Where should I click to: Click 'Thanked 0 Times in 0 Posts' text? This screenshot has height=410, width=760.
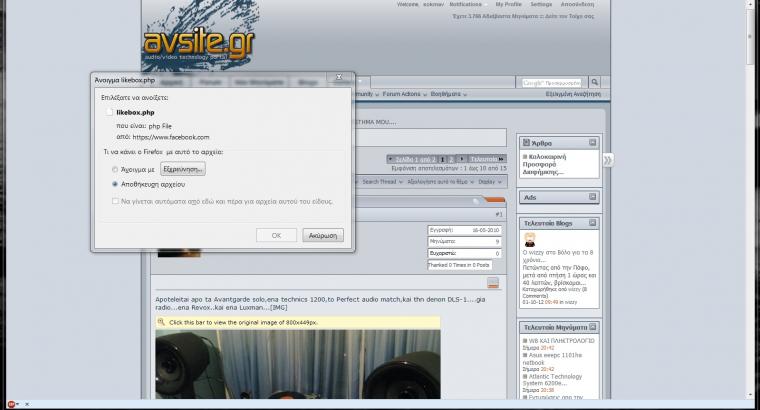click(x=459, y=265)
